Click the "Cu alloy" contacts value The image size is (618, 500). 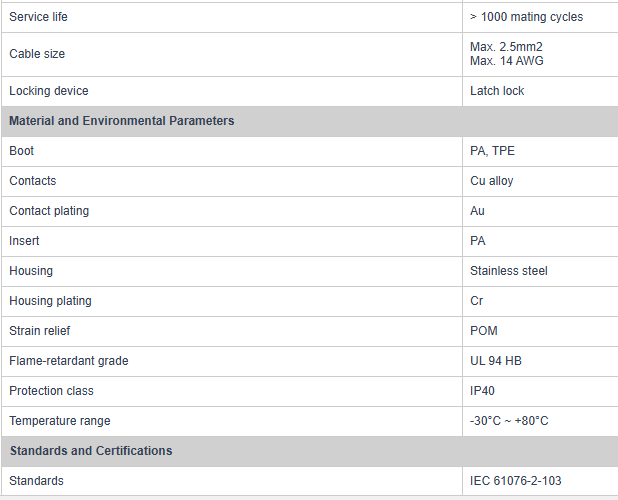click(x=492, y=181)
